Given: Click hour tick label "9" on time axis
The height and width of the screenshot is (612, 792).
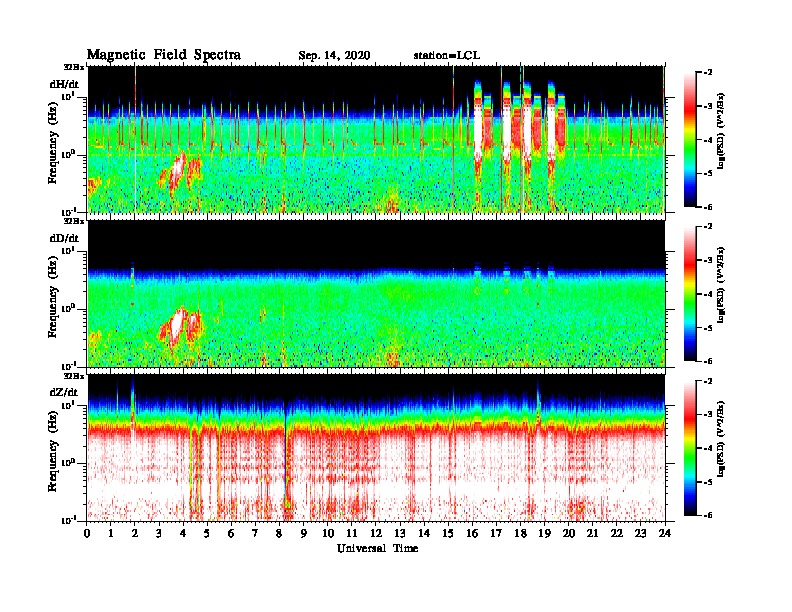Looking at the screenshot, I should coord(304,534).
